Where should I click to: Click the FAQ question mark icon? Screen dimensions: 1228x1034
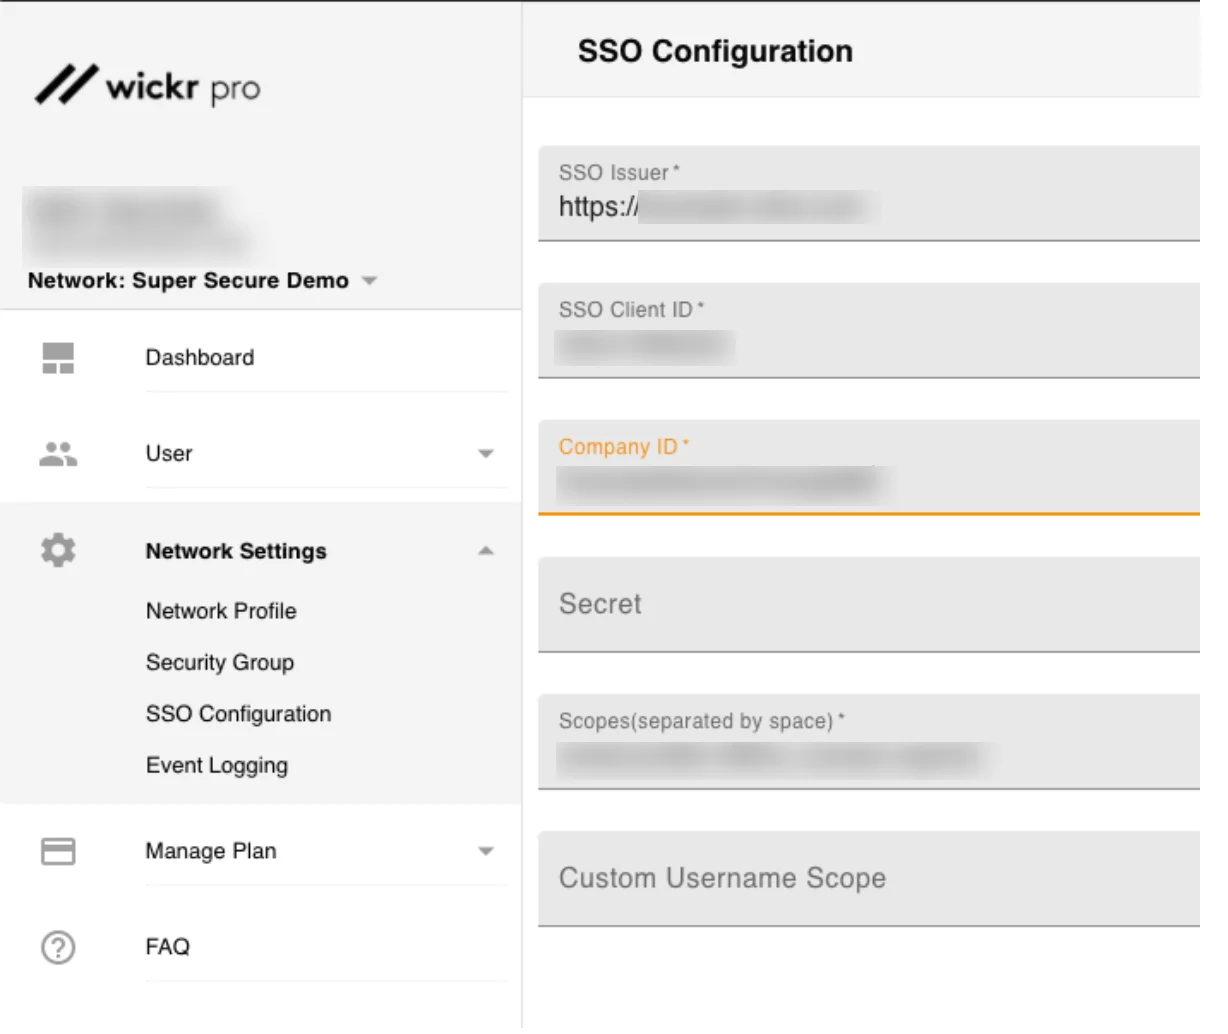tap(58, 947)
